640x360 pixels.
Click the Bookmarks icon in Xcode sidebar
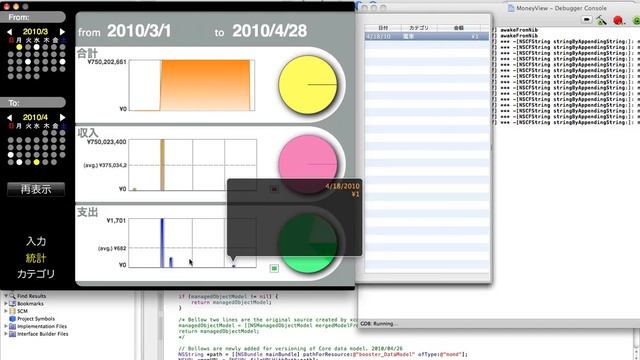12,303
